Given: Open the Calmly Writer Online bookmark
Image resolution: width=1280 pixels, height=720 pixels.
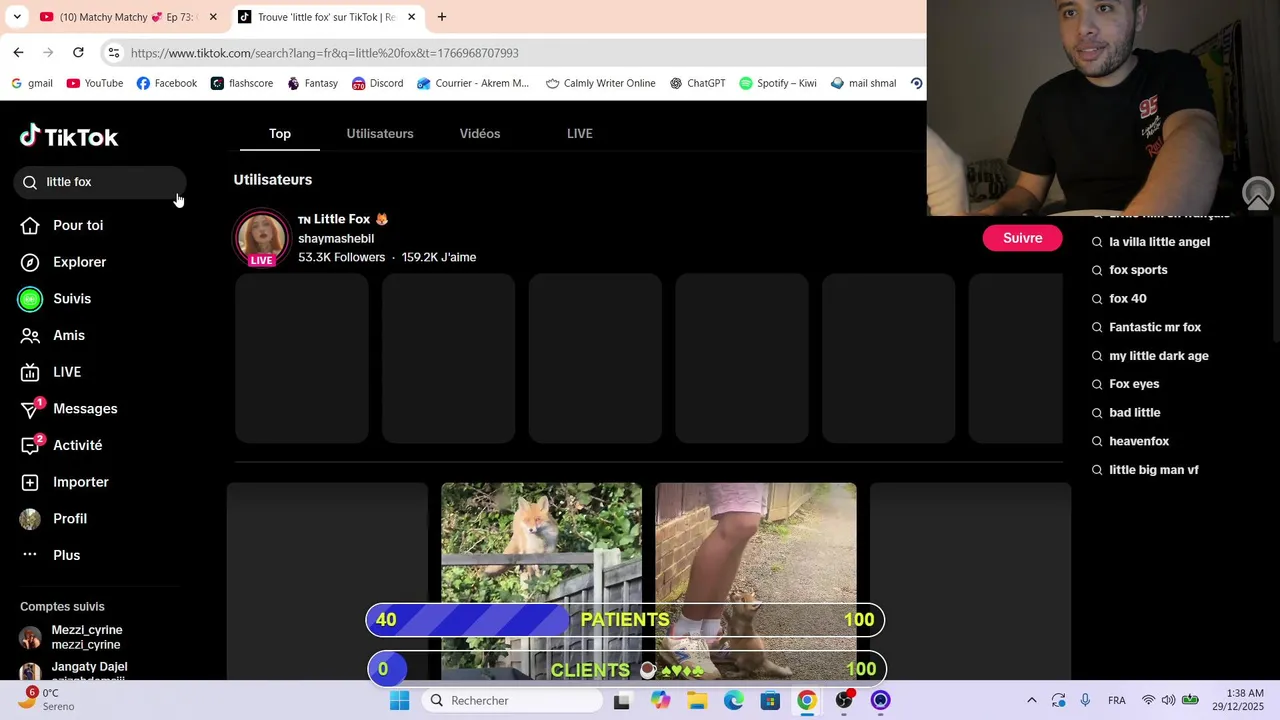Looking at the screenshot, I should click(x=601, y=83).
